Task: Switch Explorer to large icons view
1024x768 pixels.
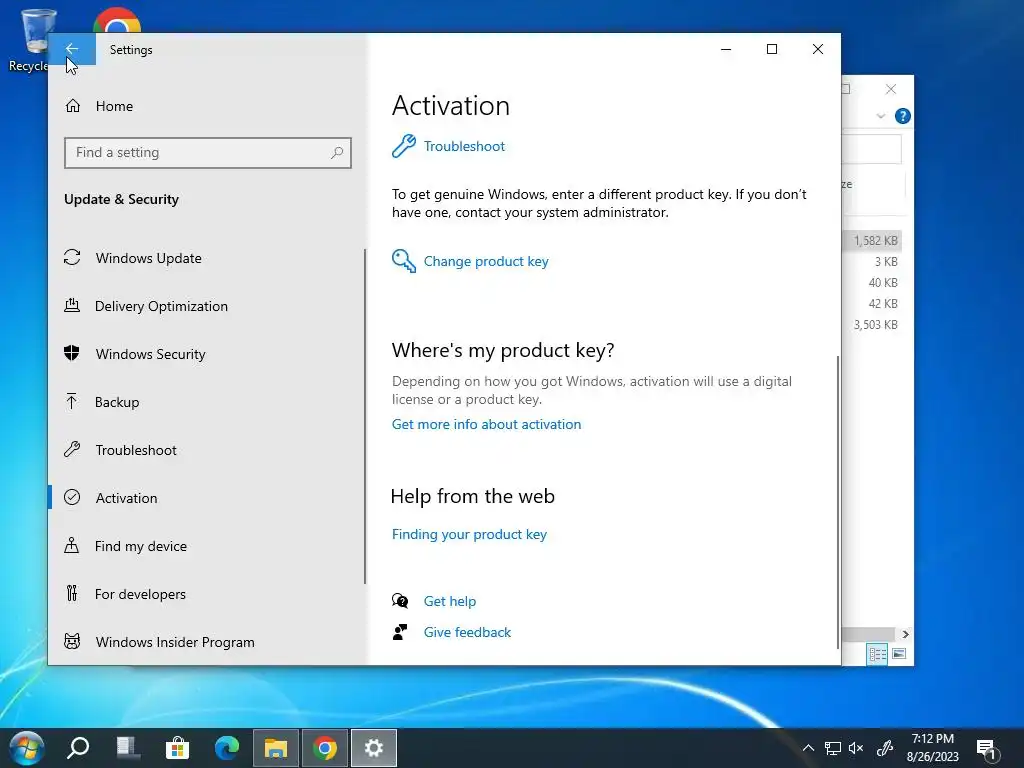Action: pyautogui.click(x=899, y=654)
